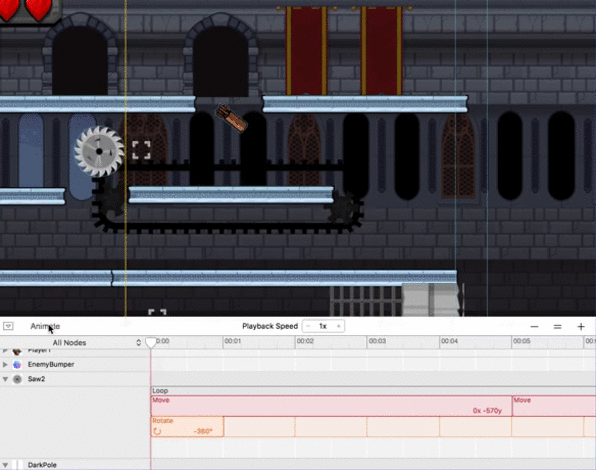This screenshot has height=470, width=596.
Task: Collapse the DarkPole node row
Action: pyautogui.click(x=5, y=465)
